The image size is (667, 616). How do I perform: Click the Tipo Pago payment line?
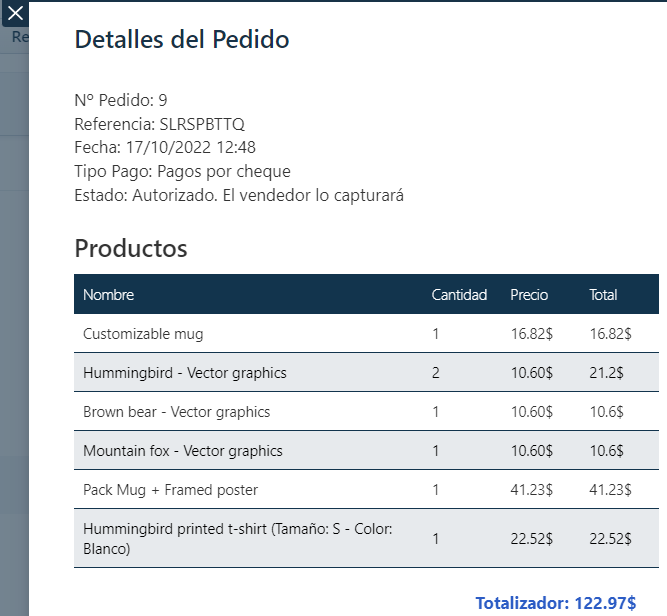pos(182,171)
